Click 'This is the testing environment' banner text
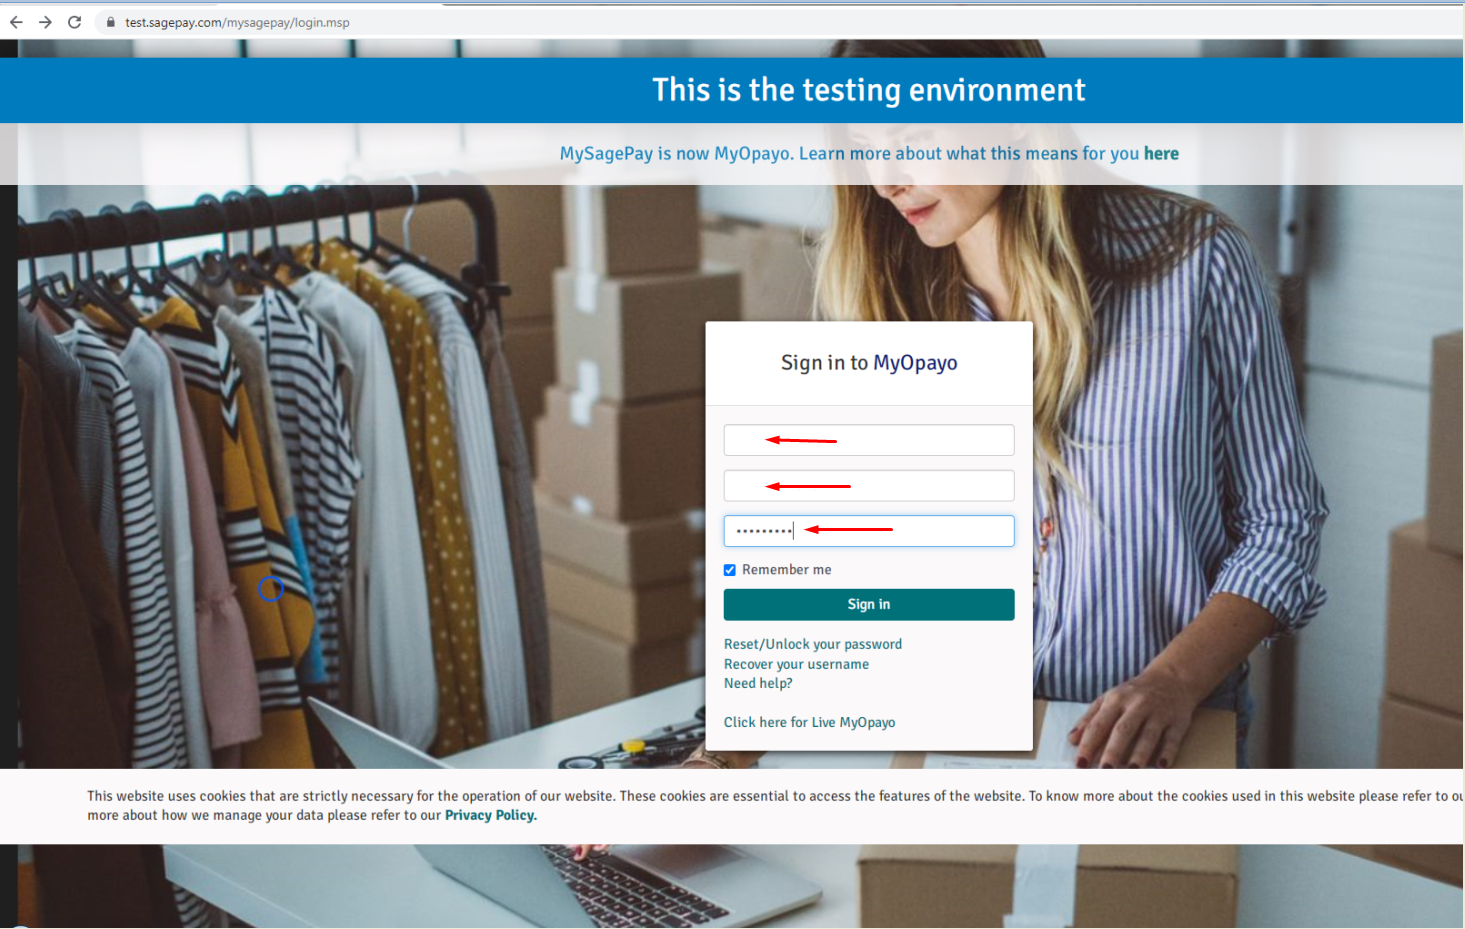The width and height of the screenshot is (1465, 929). (869, 90)
